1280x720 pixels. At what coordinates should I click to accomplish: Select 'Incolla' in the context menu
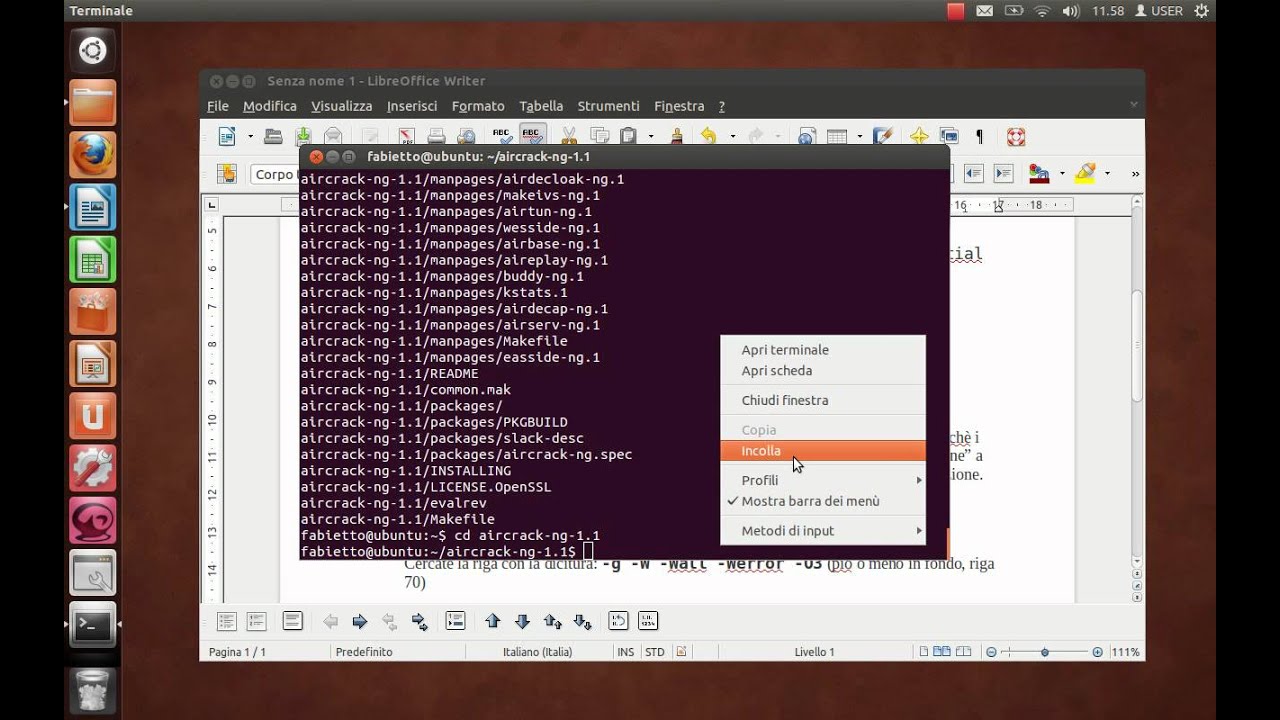click(x=822, y=451)
